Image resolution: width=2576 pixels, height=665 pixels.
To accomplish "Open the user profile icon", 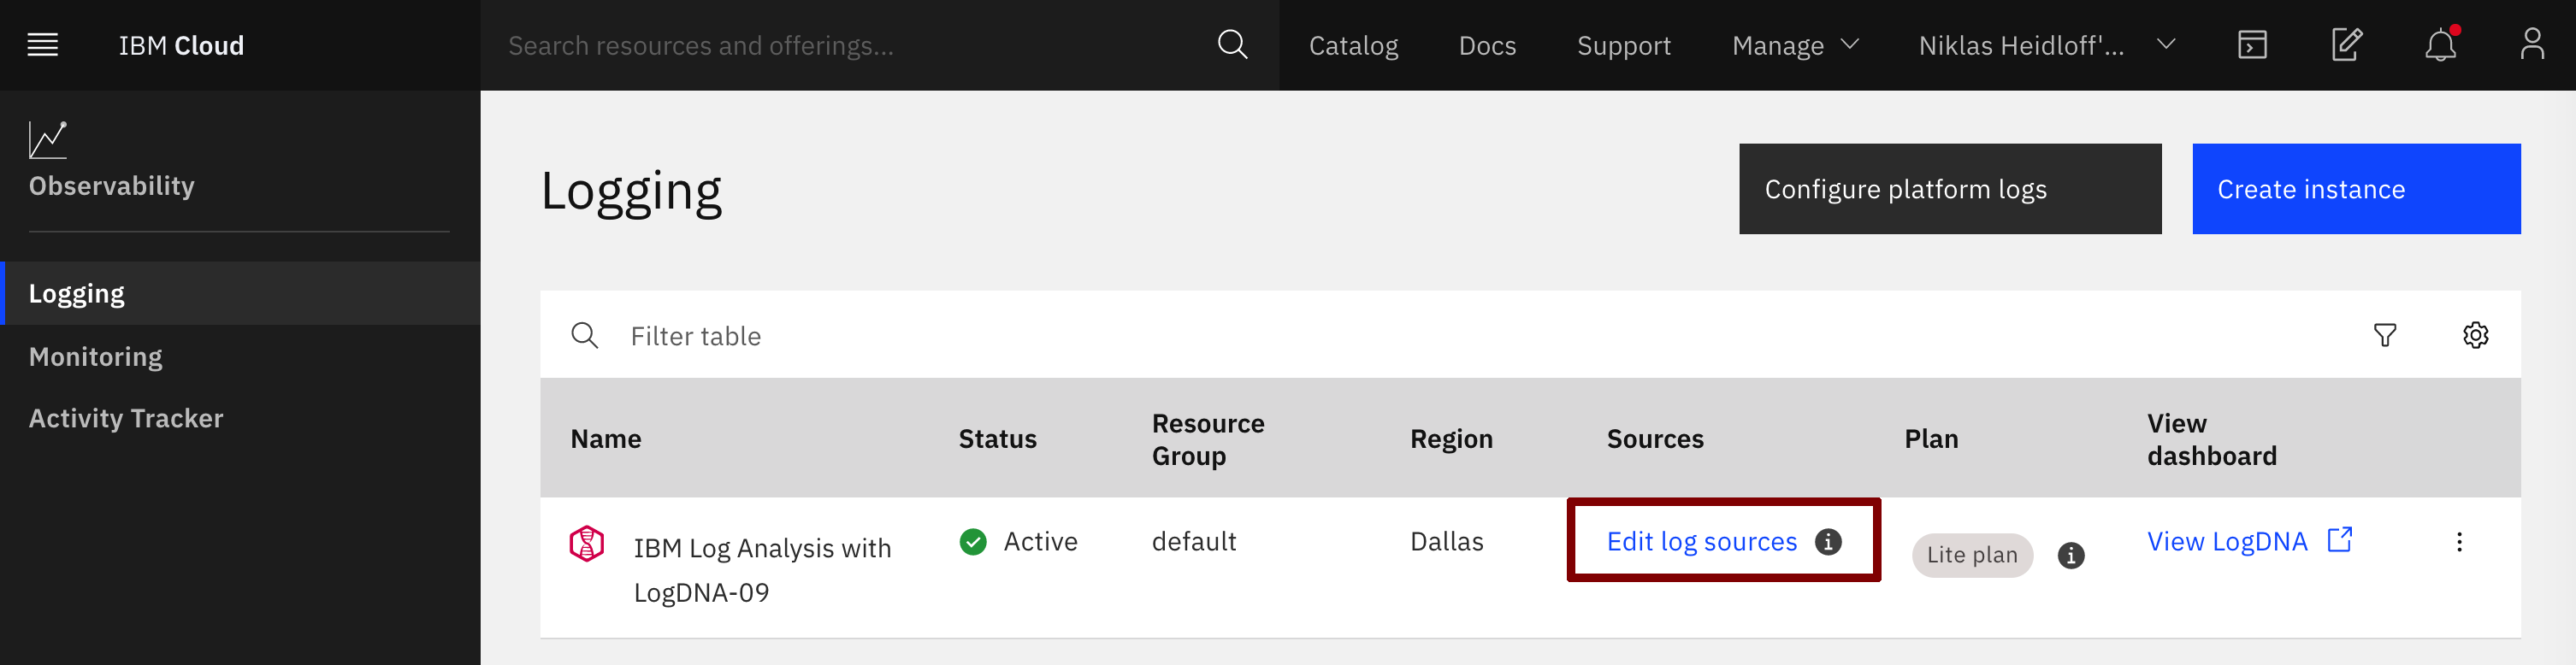I will click(2532, 45).
